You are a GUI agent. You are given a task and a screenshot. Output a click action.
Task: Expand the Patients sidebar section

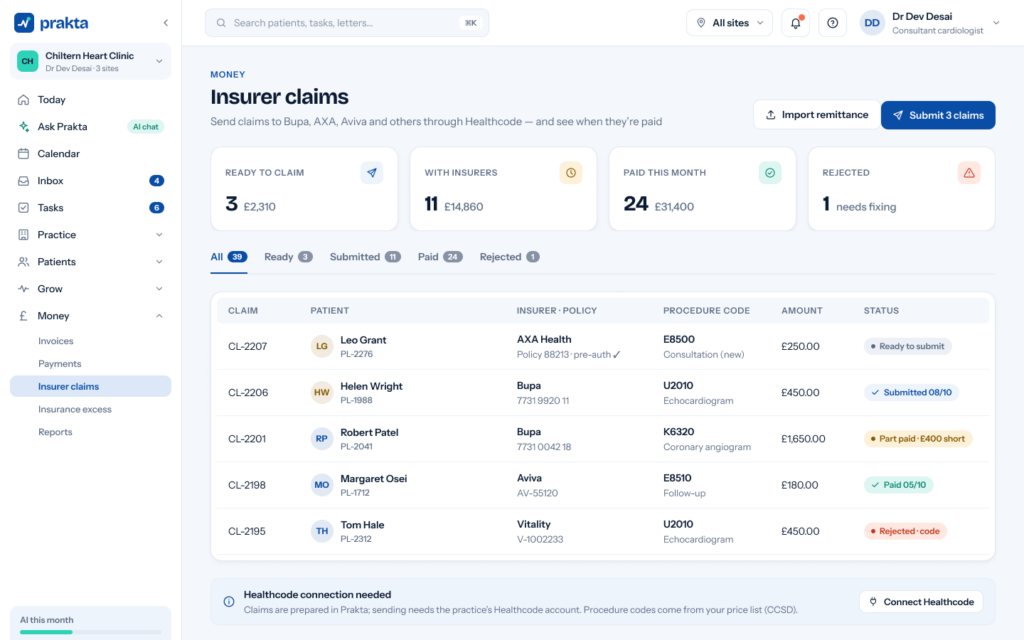90,262
